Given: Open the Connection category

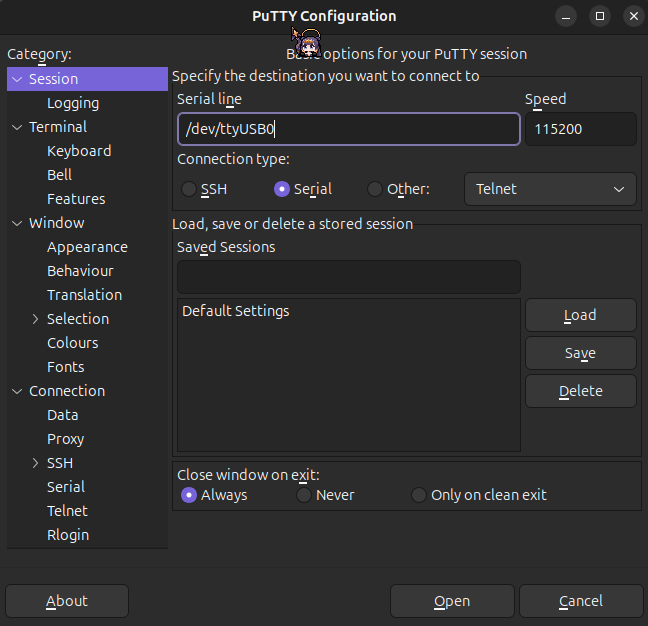Looking at the screenshot, I should (67, 391).
